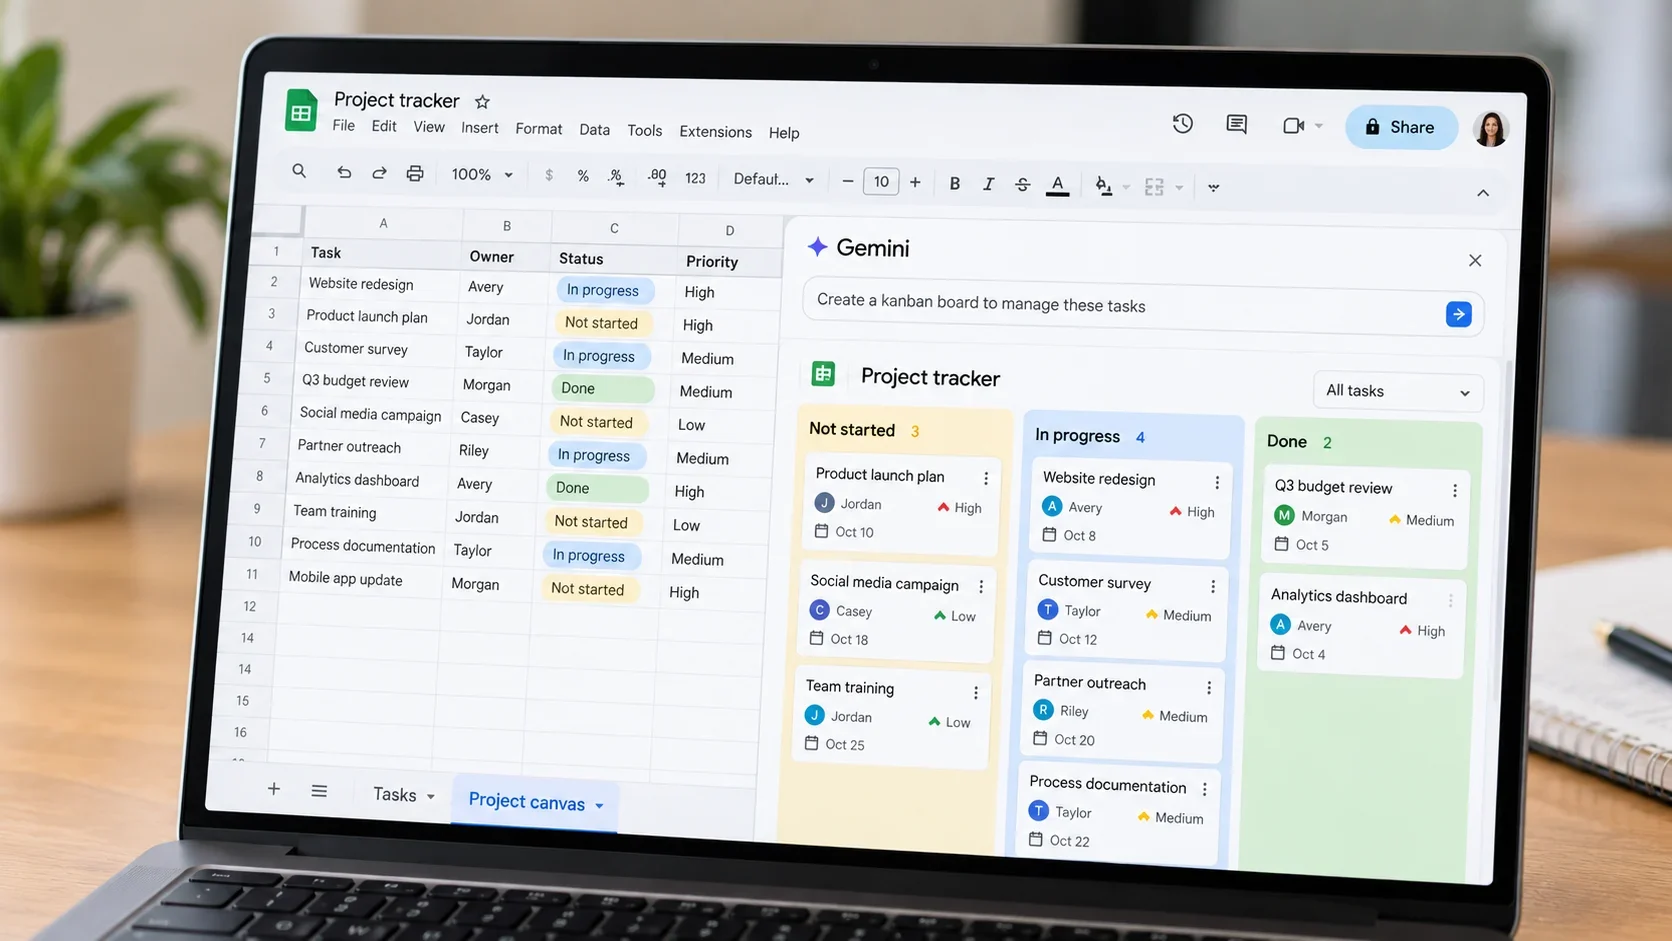Add a new sheet

(274, 789)
